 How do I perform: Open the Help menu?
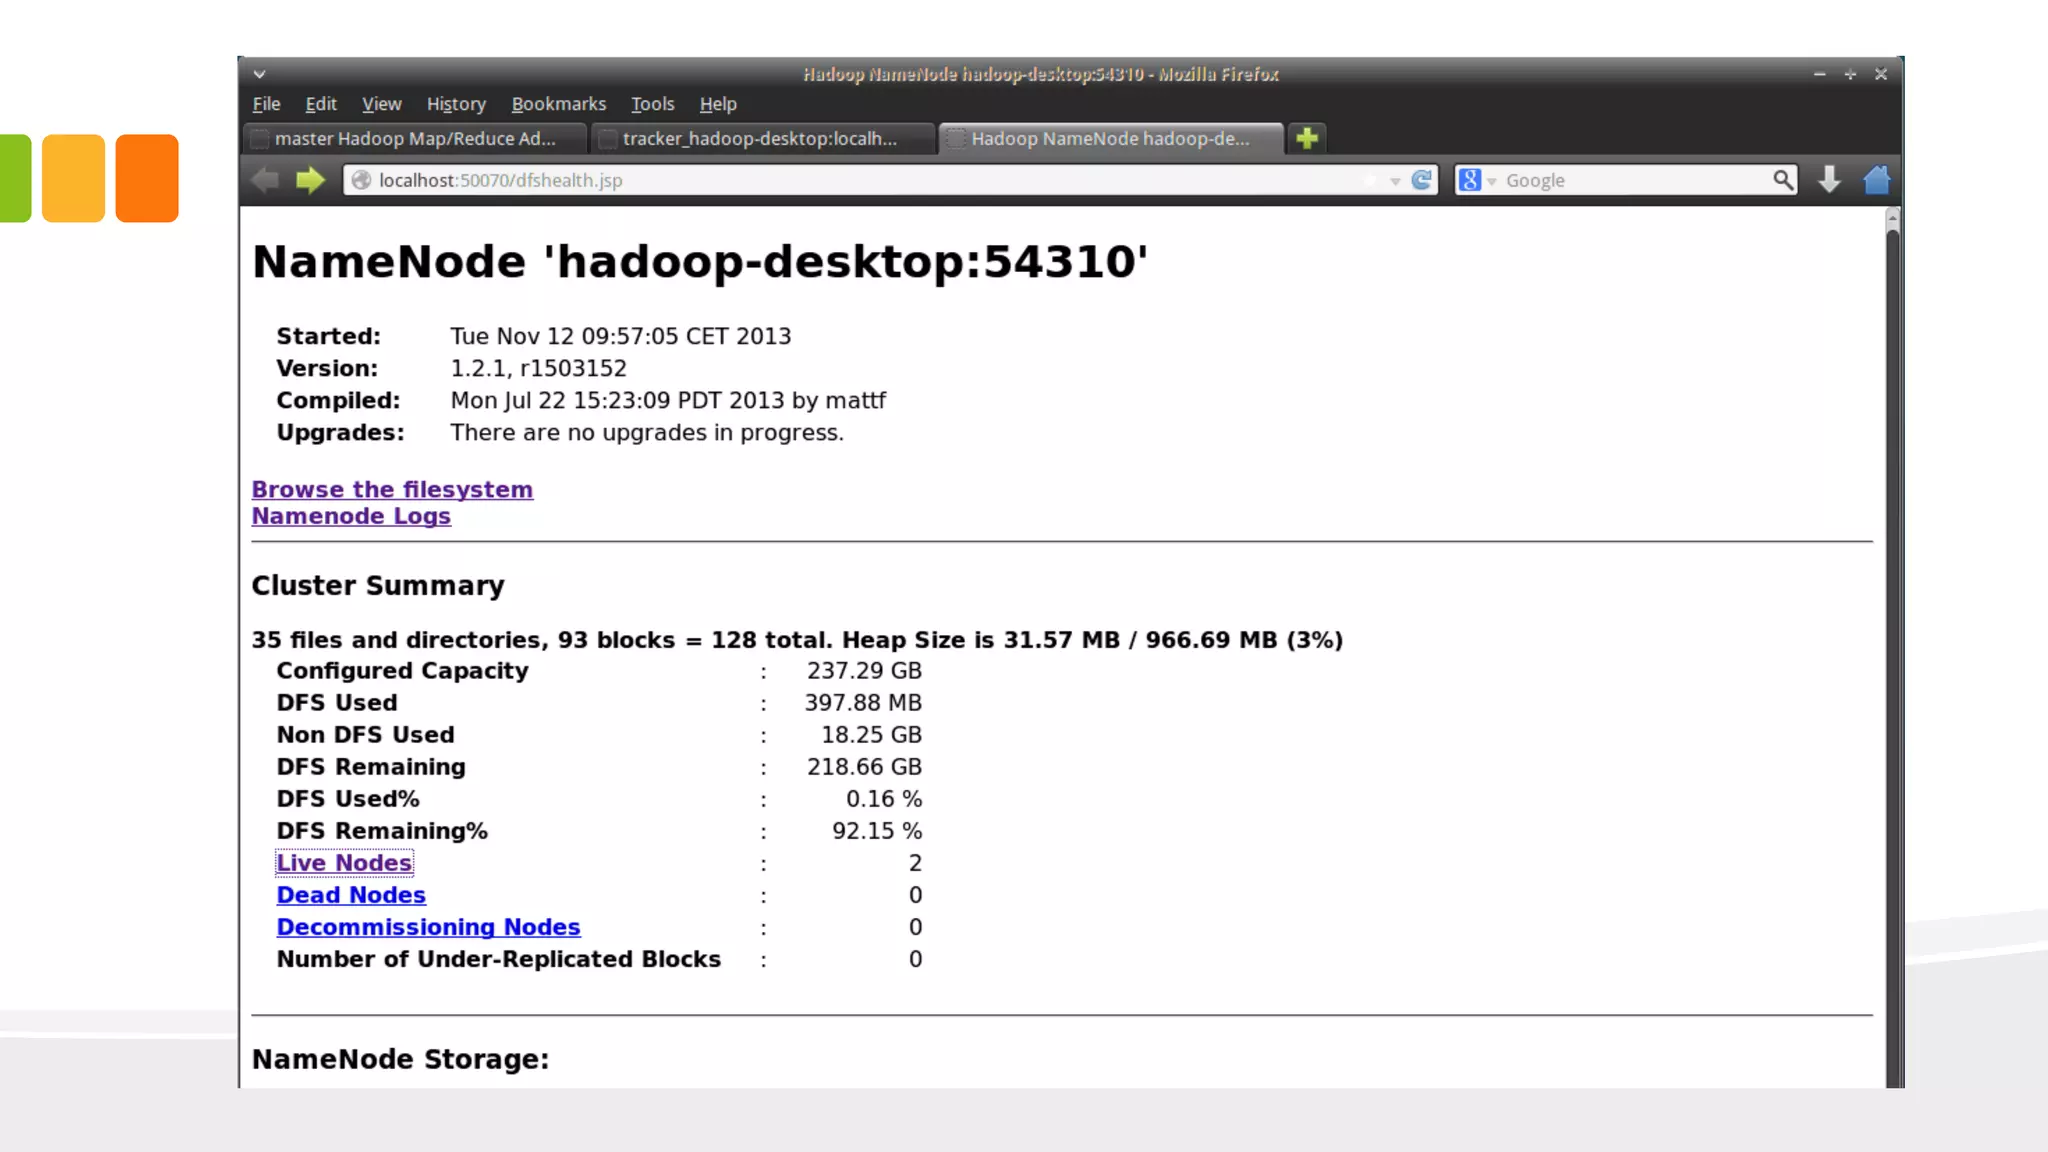718,104
